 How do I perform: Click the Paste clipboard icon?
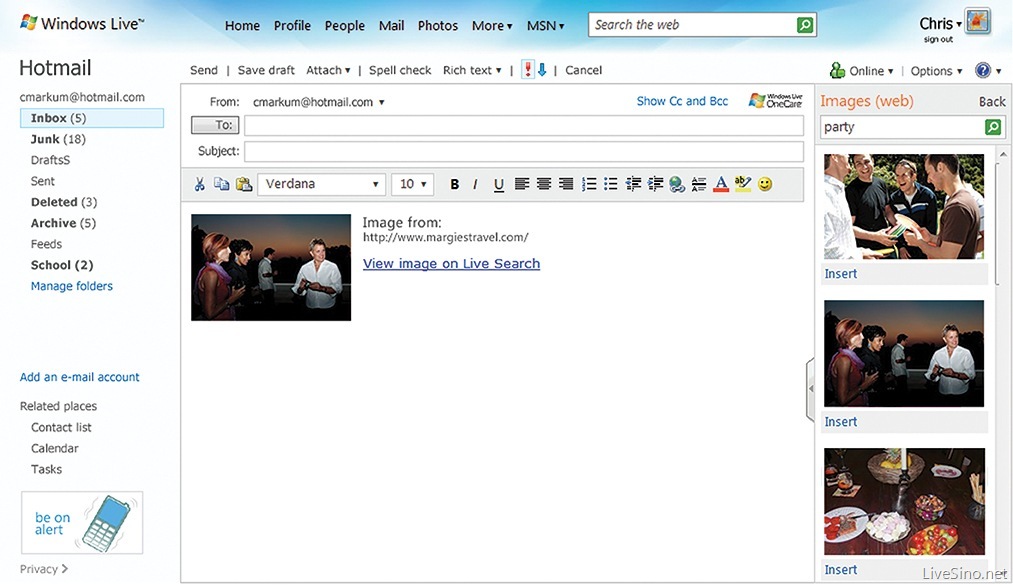tap(244, 184)
